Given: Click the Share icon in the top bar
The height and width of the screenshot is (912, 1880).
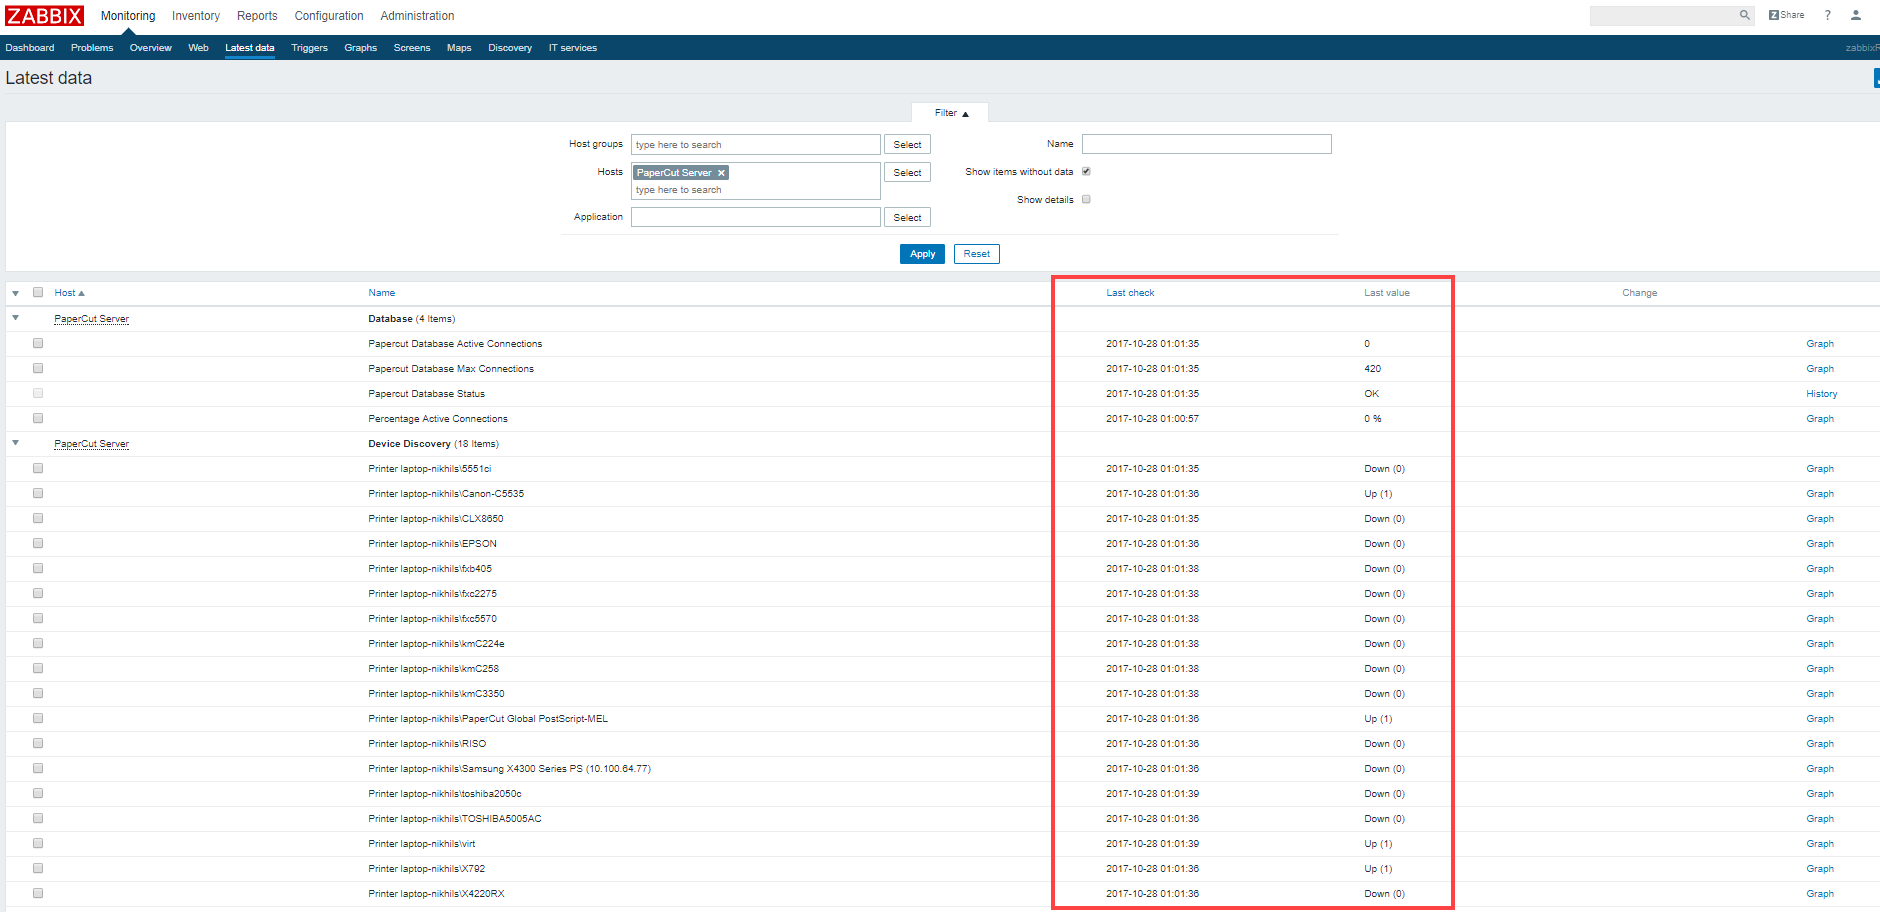Looking at the screenshot, I should [x=1786, y=14].
